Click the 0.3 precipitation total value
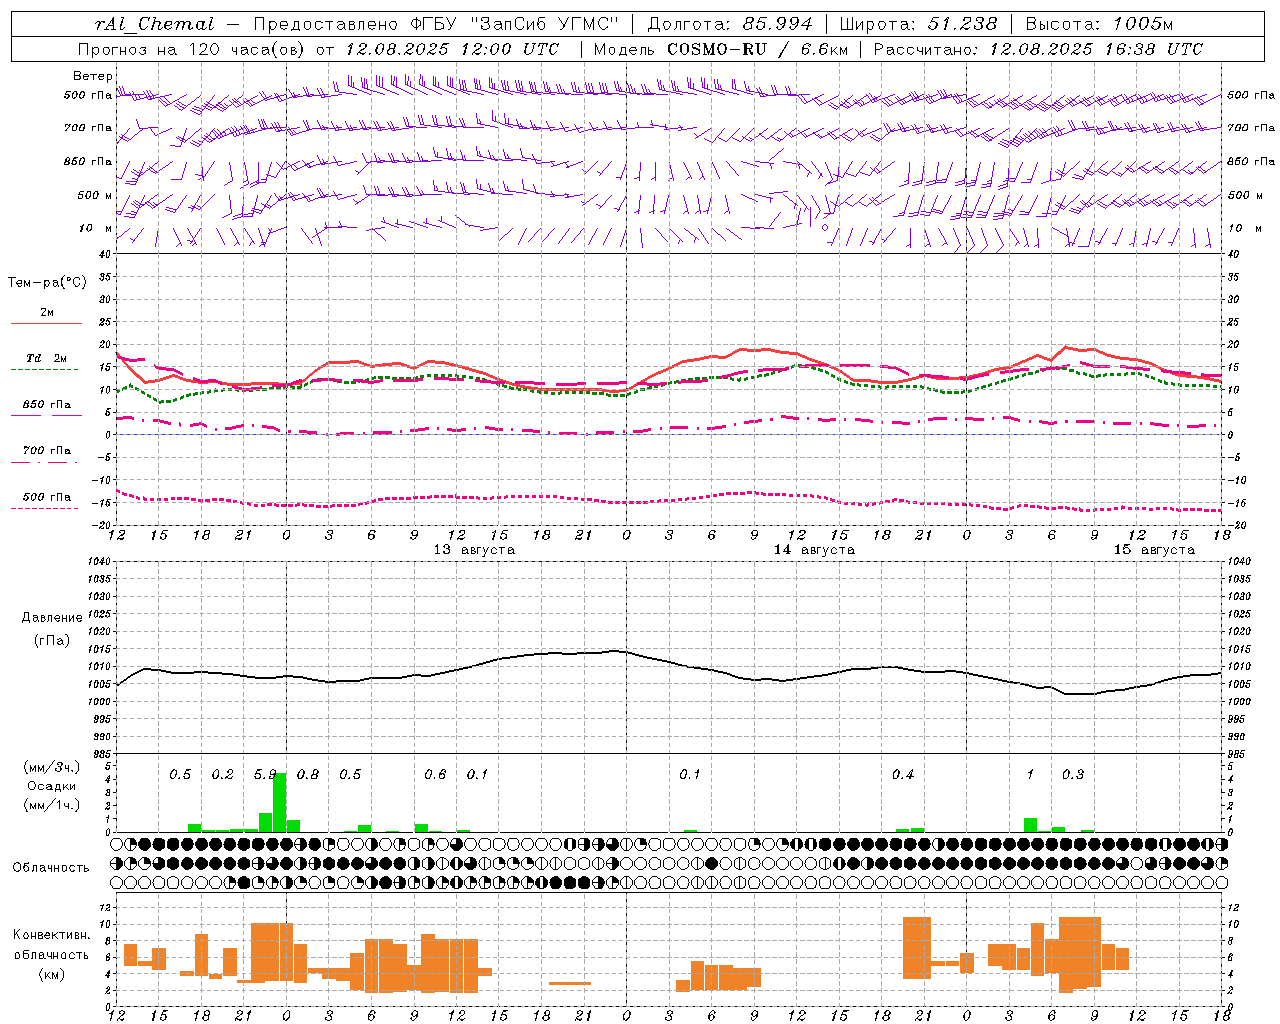This screenshot has width=1280, height=1024. 1073,775
